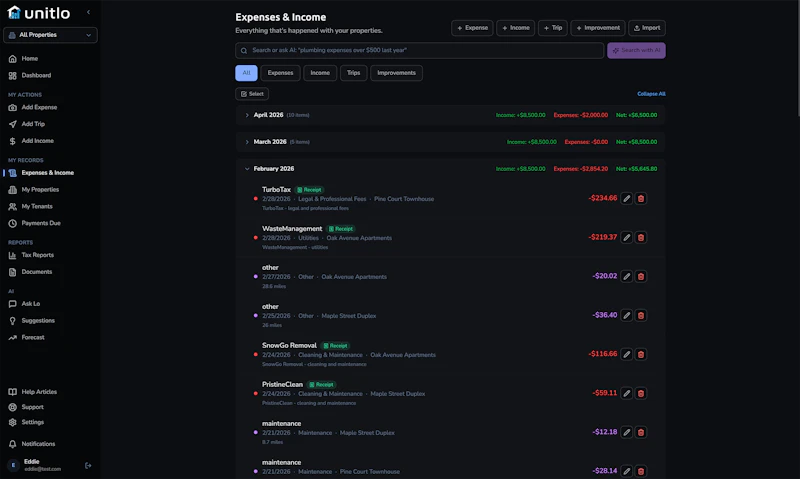The height and width of the screenshot is (479, 800).
Task: Click Search with AI button
Action: [636, 51]
